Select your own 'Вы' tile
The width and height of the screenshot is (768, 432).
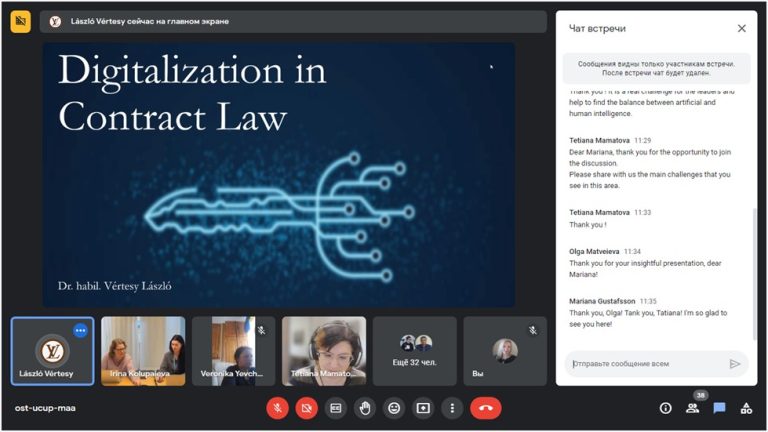pos(505,351)
